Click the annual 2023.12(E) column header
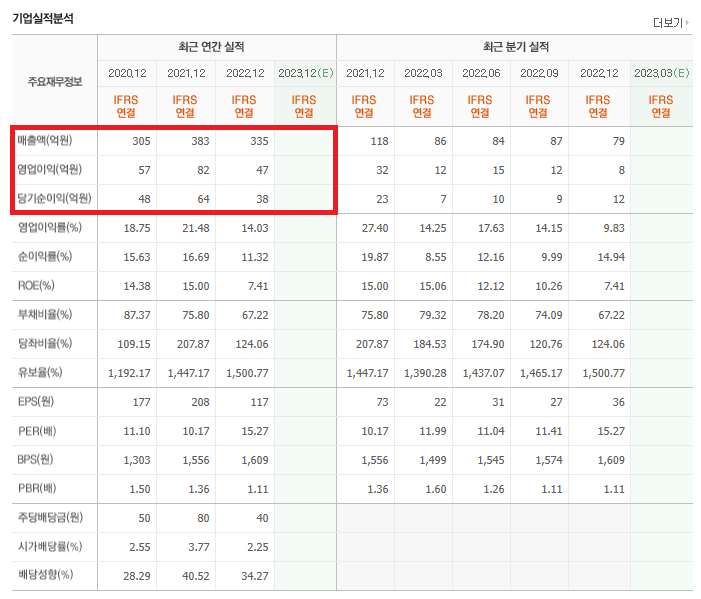Image resolution: width=701 pixels, height=599 pixels. [x=306, y=73]
